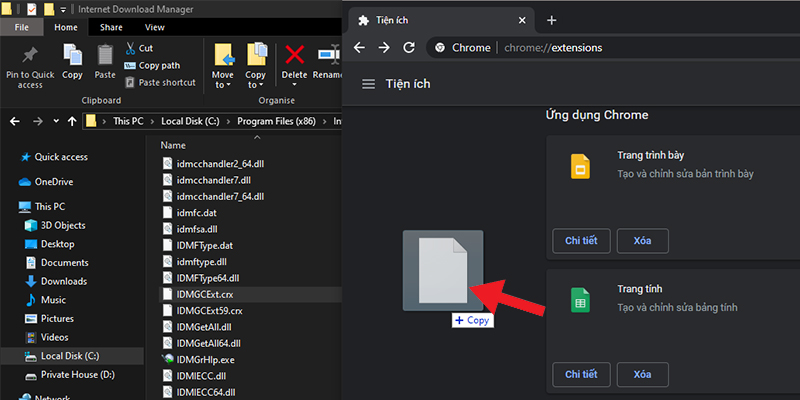Select Quick access in navigation pane

pos(54,157)
